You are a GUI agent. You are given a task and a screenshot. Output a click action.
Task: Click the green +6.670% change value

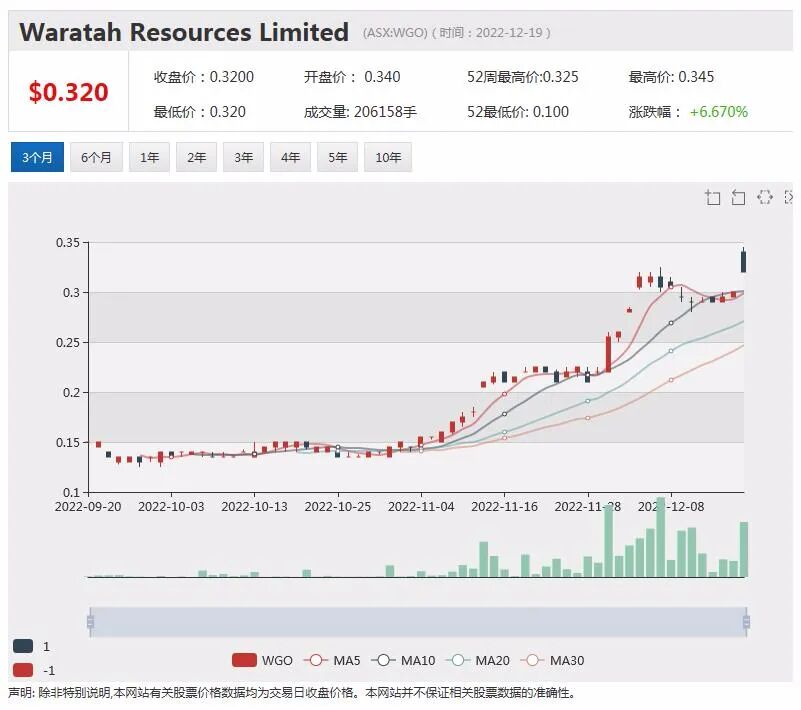coord(719,112)
